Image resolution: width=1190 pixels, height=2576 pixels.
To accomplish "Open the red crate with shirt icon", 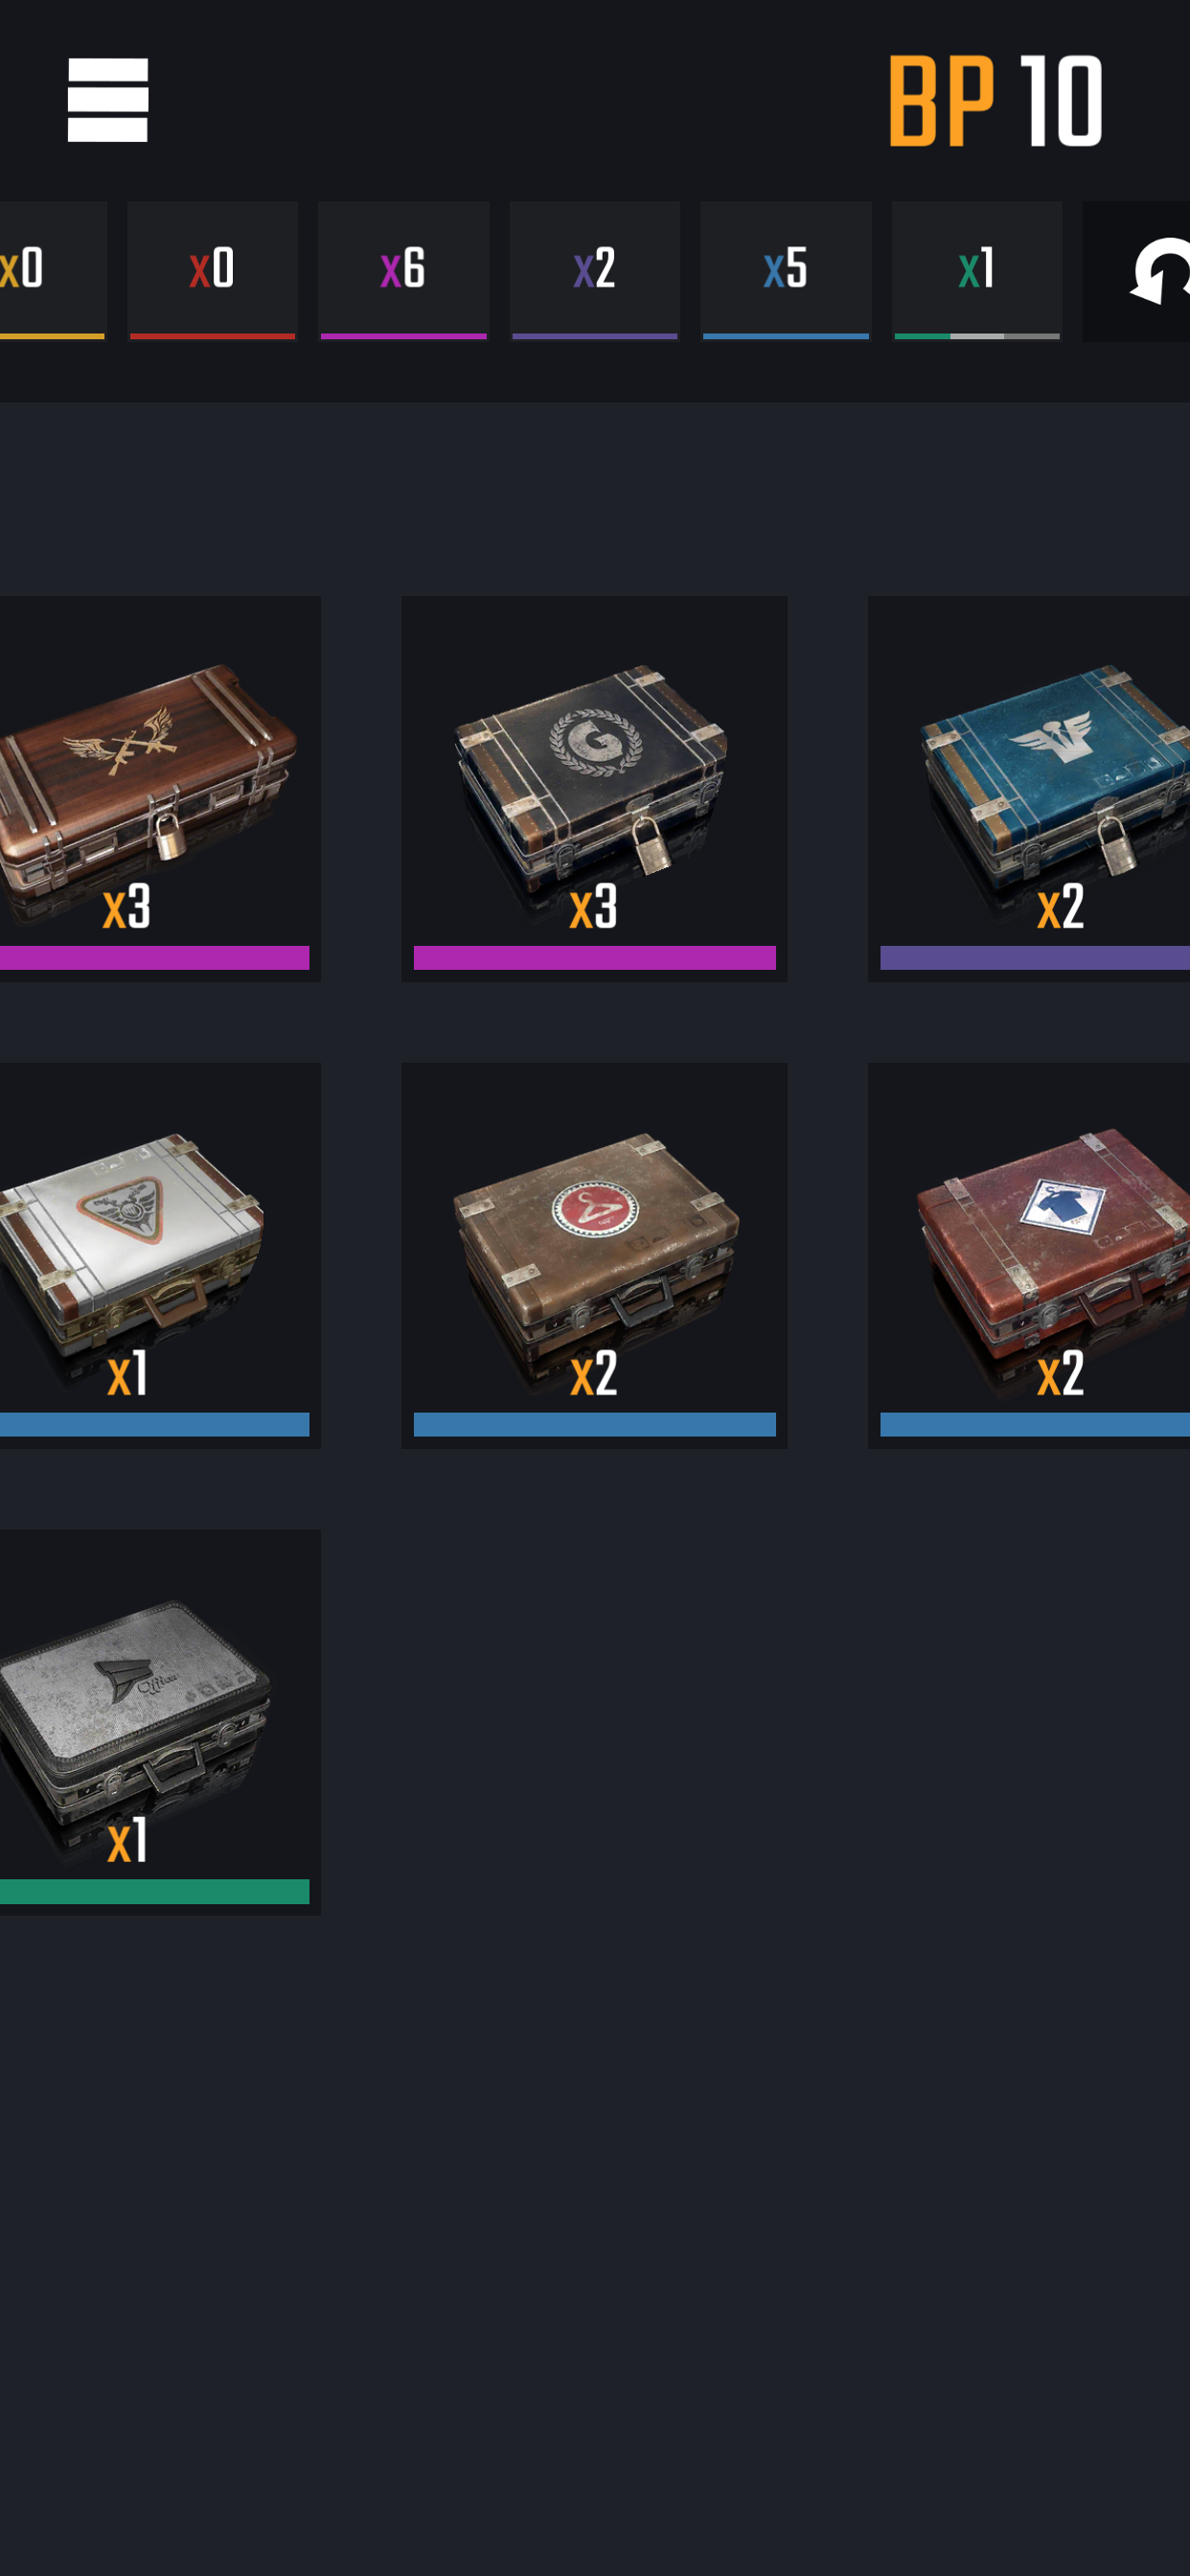I will pos(1029,1255).
